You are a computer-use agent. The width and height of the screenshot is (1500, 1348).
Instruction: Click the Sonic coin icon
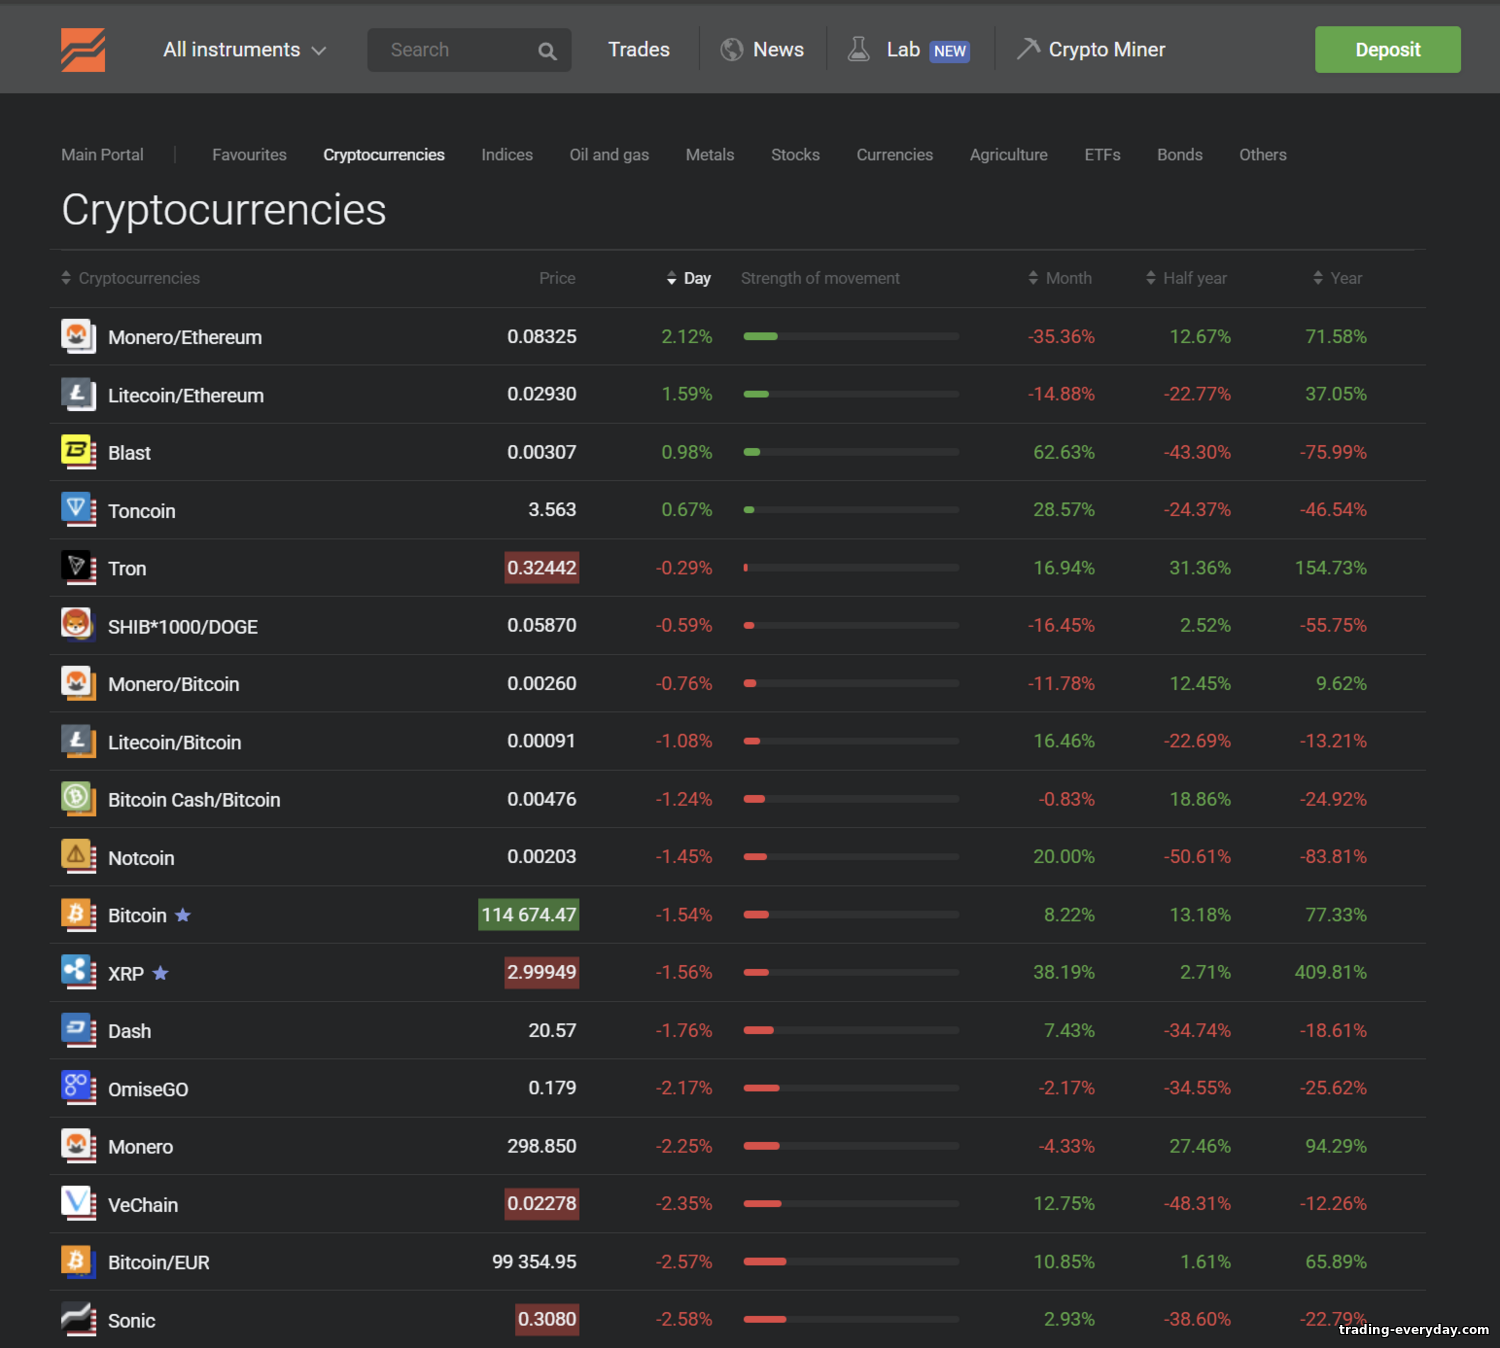click(x=78, y=1319)
